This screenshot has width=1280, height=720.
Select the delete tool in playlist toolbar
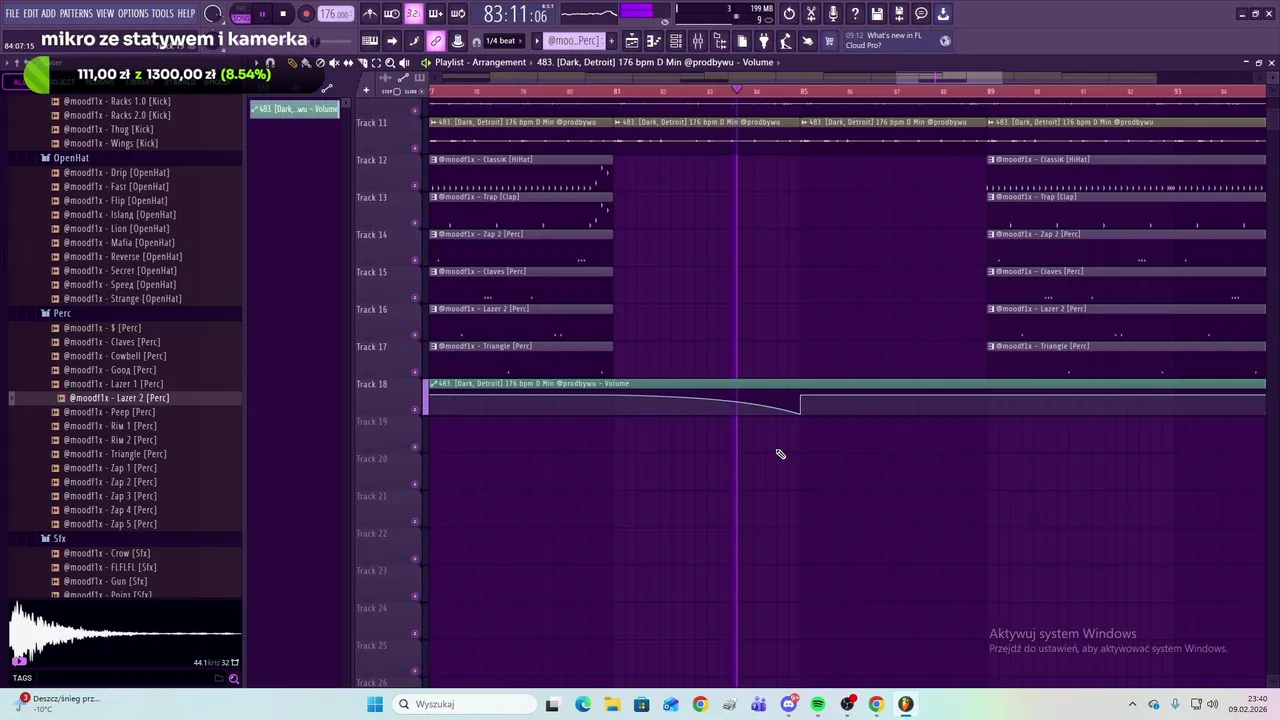[x=320, y=62]
